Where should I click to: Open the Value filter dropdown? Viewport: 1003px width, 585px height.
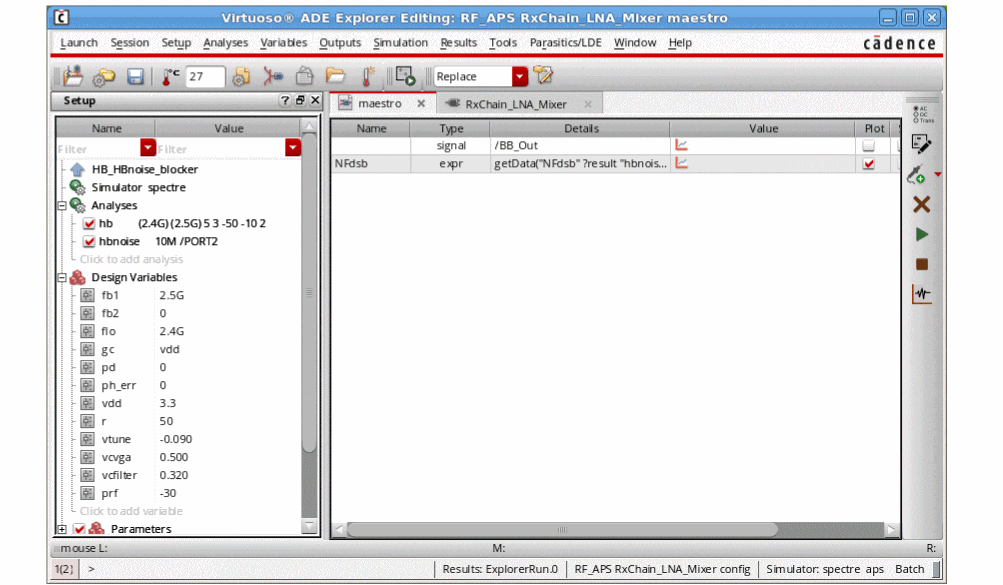coord(292,148)
